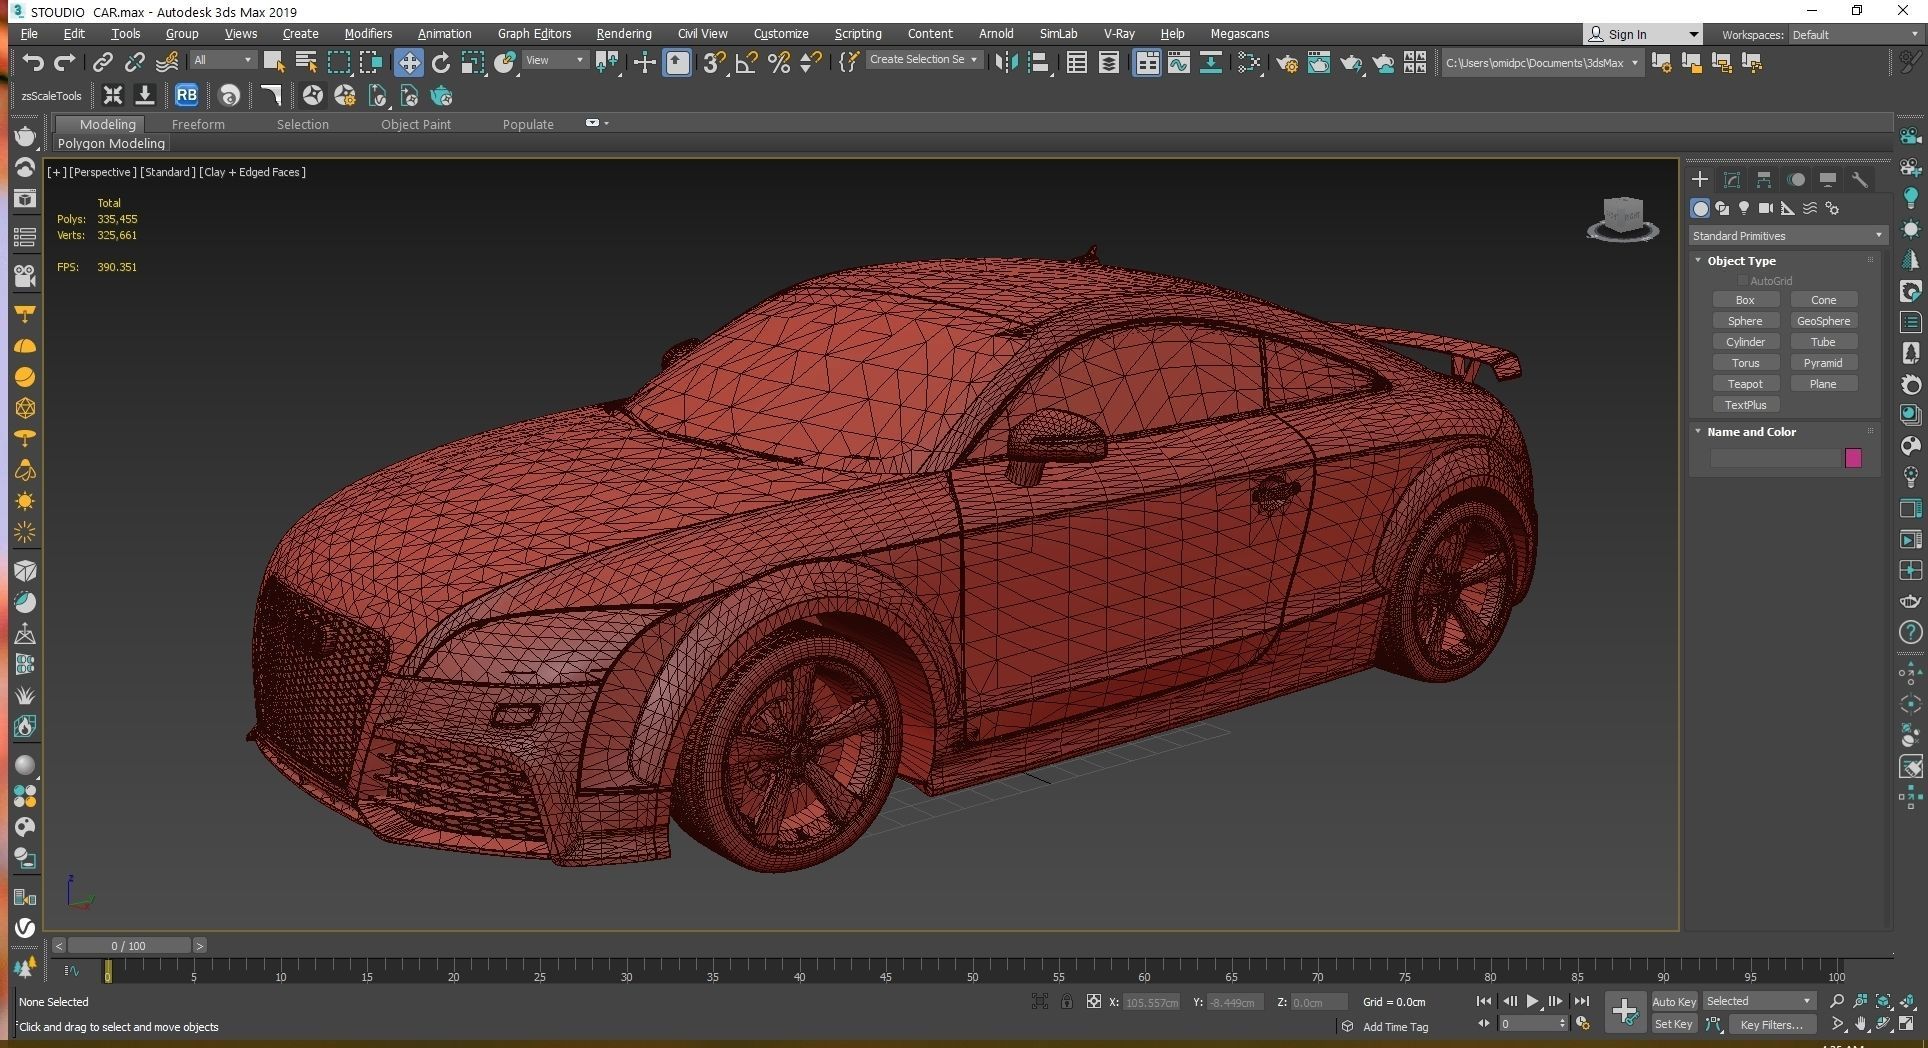The width and height of the screenshot is (1928, 1048).
Task: Activate the Select and Move tool
Action: pos(409,63)
